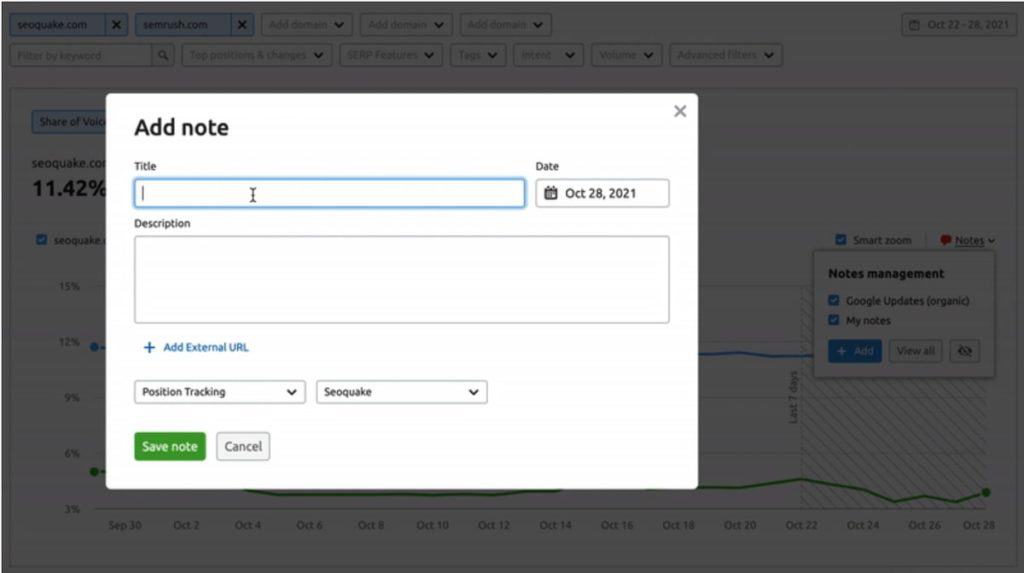This screenshot has height=573, width=1024.
Task: Toggle Google Updates (organic) checkbox
Action: pos(833,301)
